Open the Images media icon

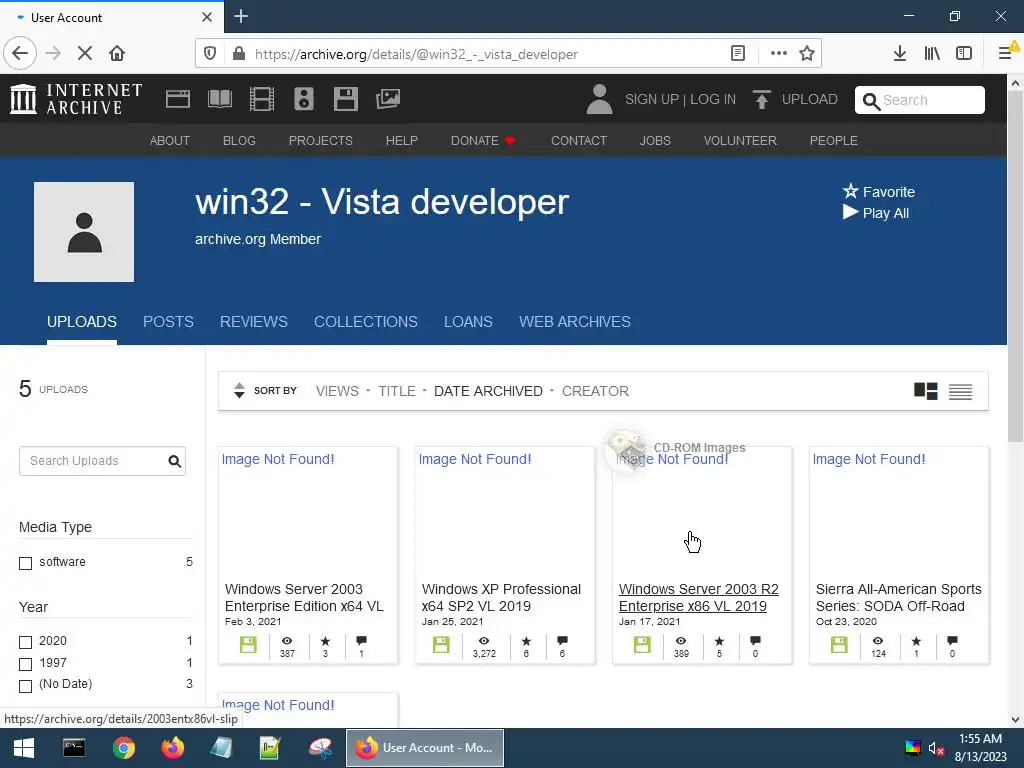click(388, 99)
